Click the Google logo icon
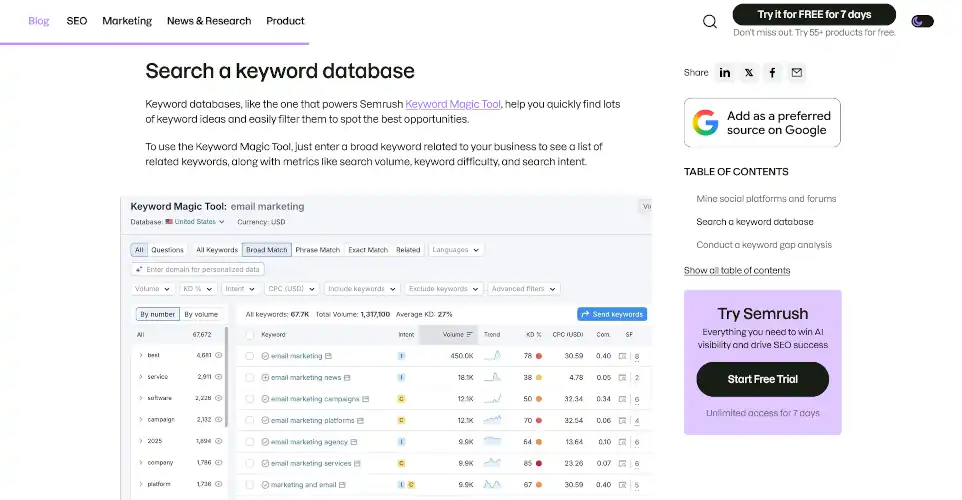 [x=706, y=123]
